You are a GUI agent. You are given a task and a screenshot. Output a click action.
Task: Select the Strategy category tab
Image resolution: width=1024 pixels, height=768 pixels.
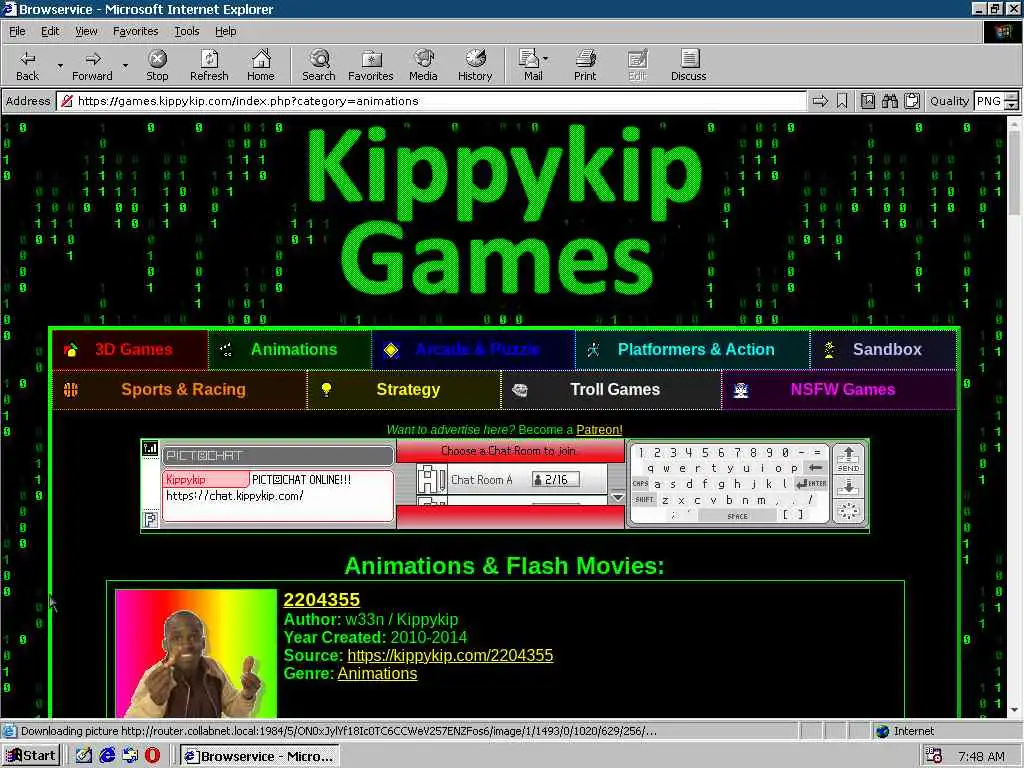pyautogui.click(x=404, y=390)
